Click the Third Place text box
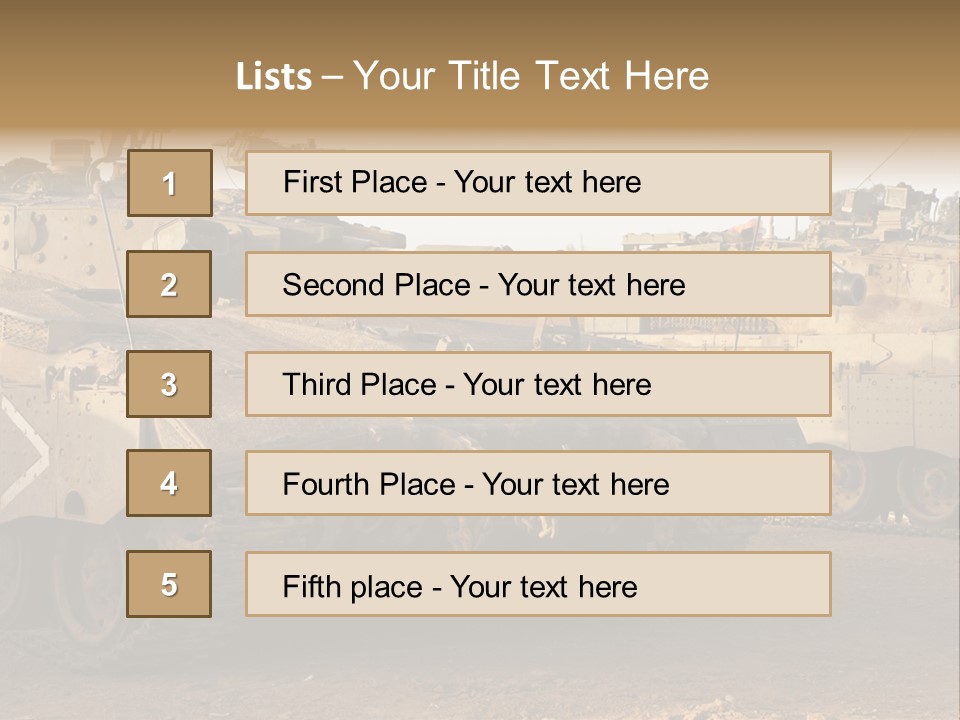 point(538,384)
